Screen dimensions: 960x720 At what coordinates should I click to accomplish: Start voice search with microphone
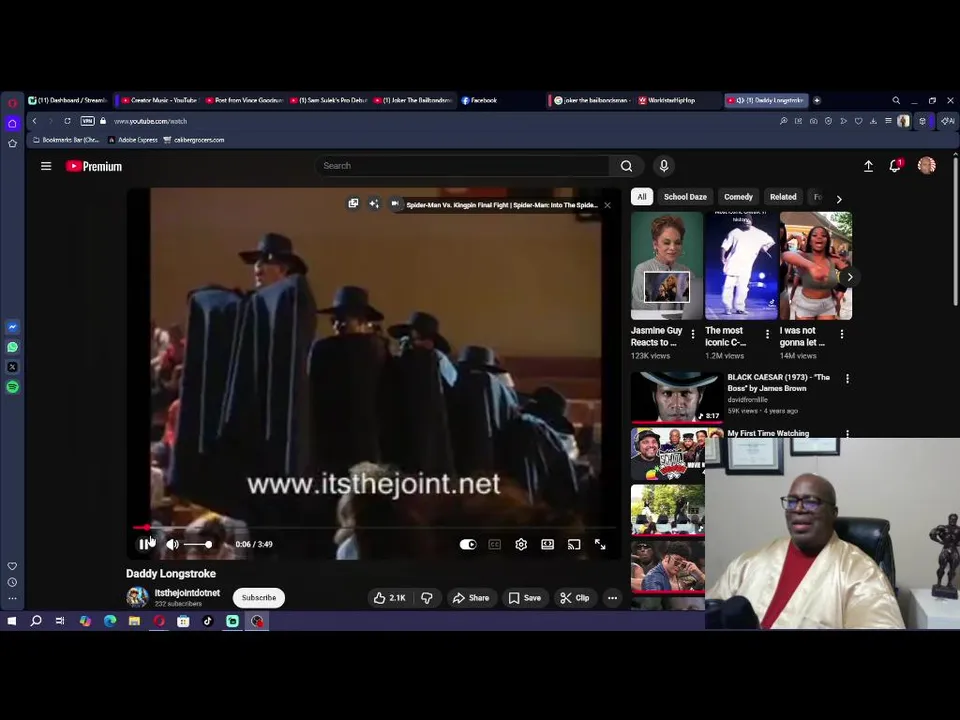pyautogui.click(x=664, y=166)
